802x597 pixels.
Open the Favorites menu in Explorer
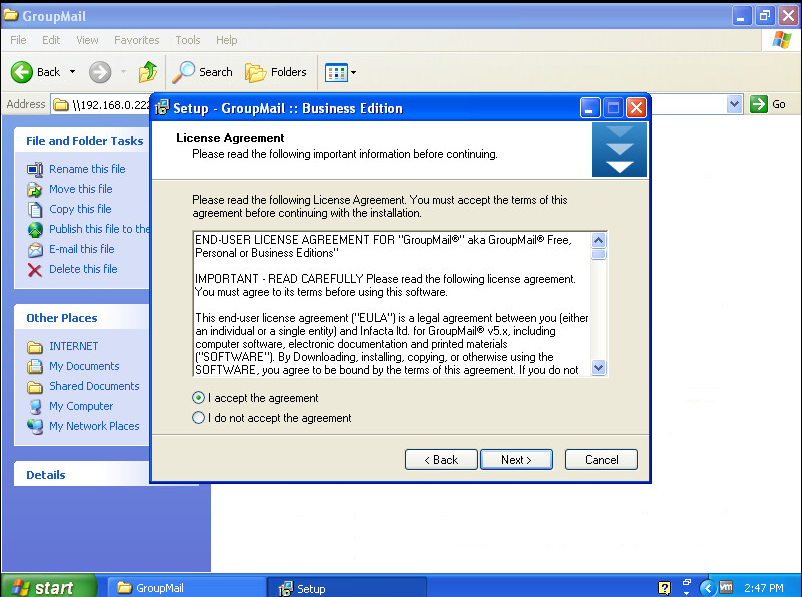coord(137,40)
